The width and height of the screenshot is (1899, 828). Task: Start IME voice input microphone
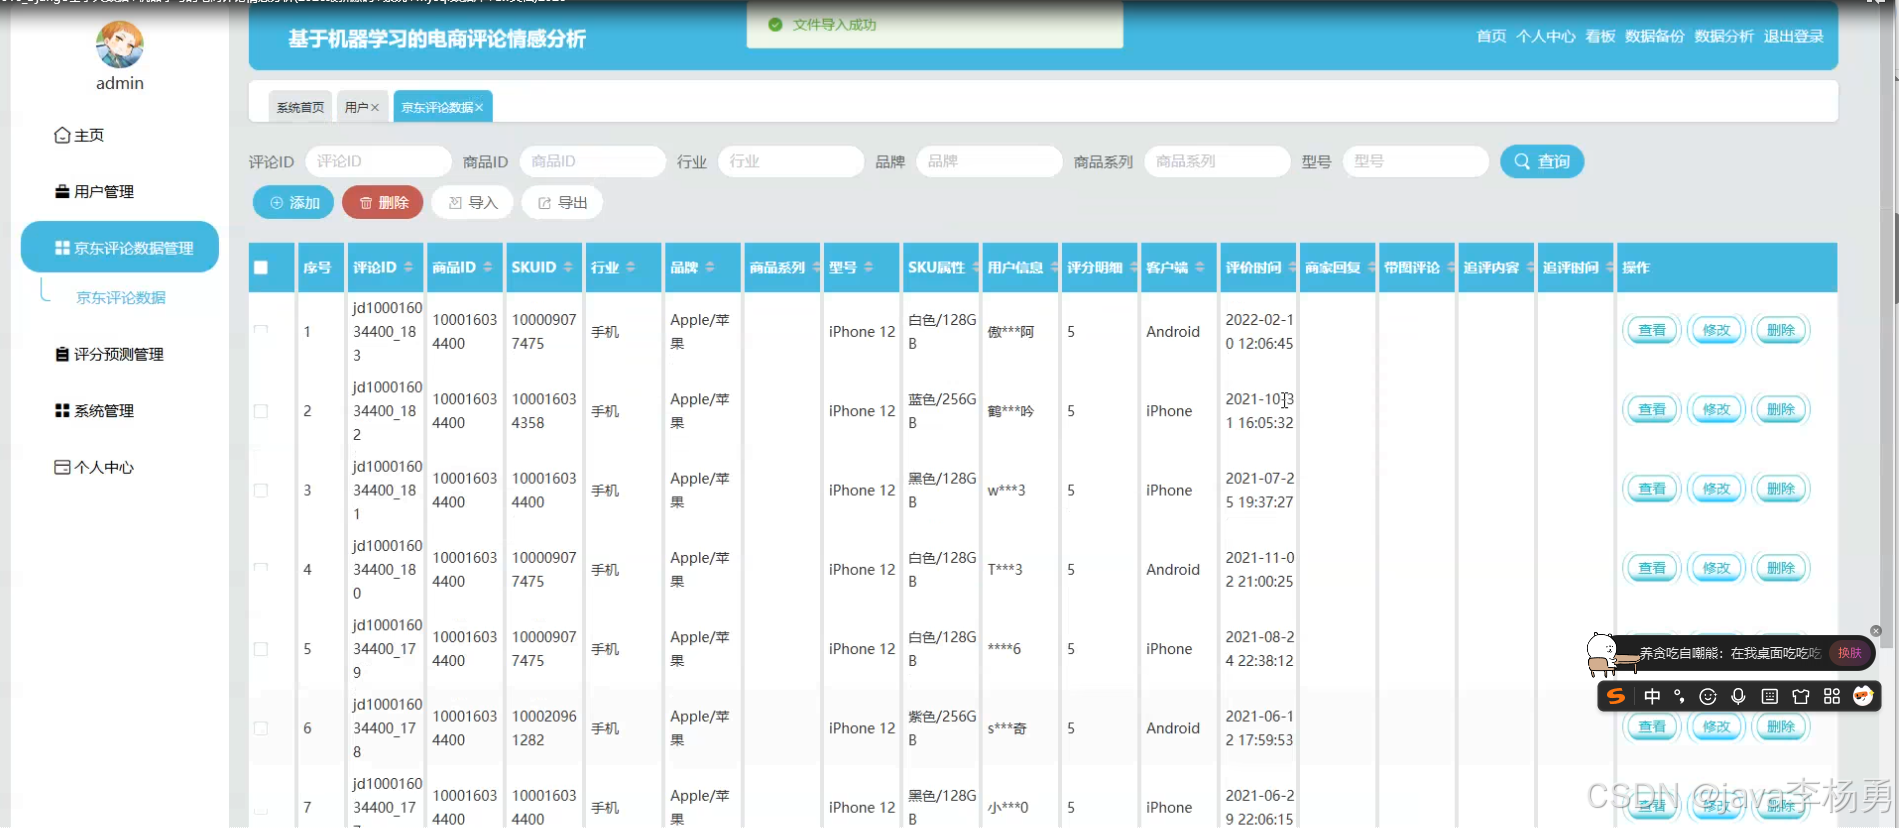[x=1738, y=696]
